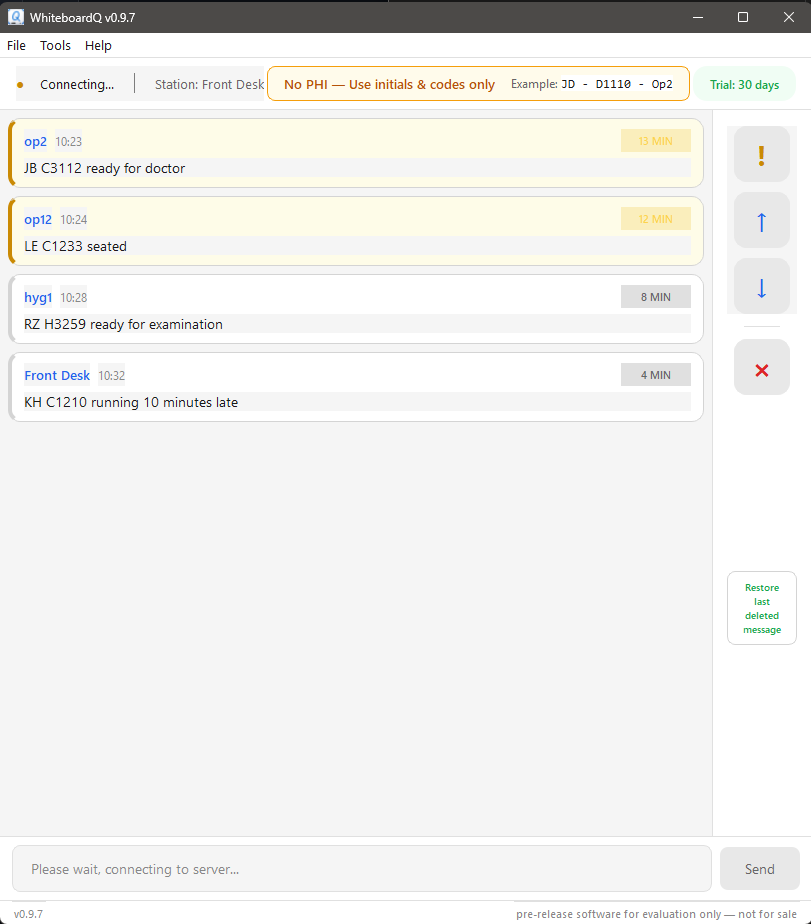Screen dimensions: 811x924
Task: Click the 4 MIN timer badge
Action: click(655, 375)
